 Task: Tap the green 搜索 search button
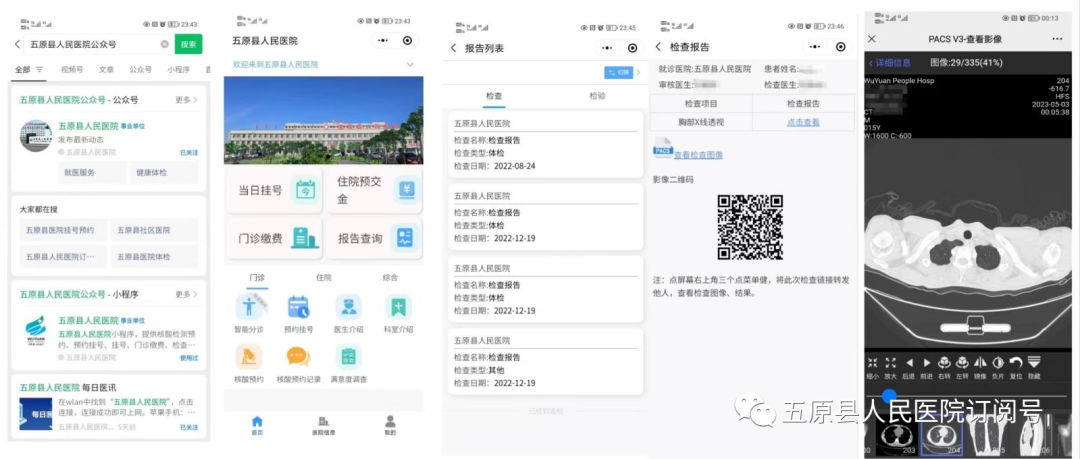pyautogui.click(x=188, y=44)
